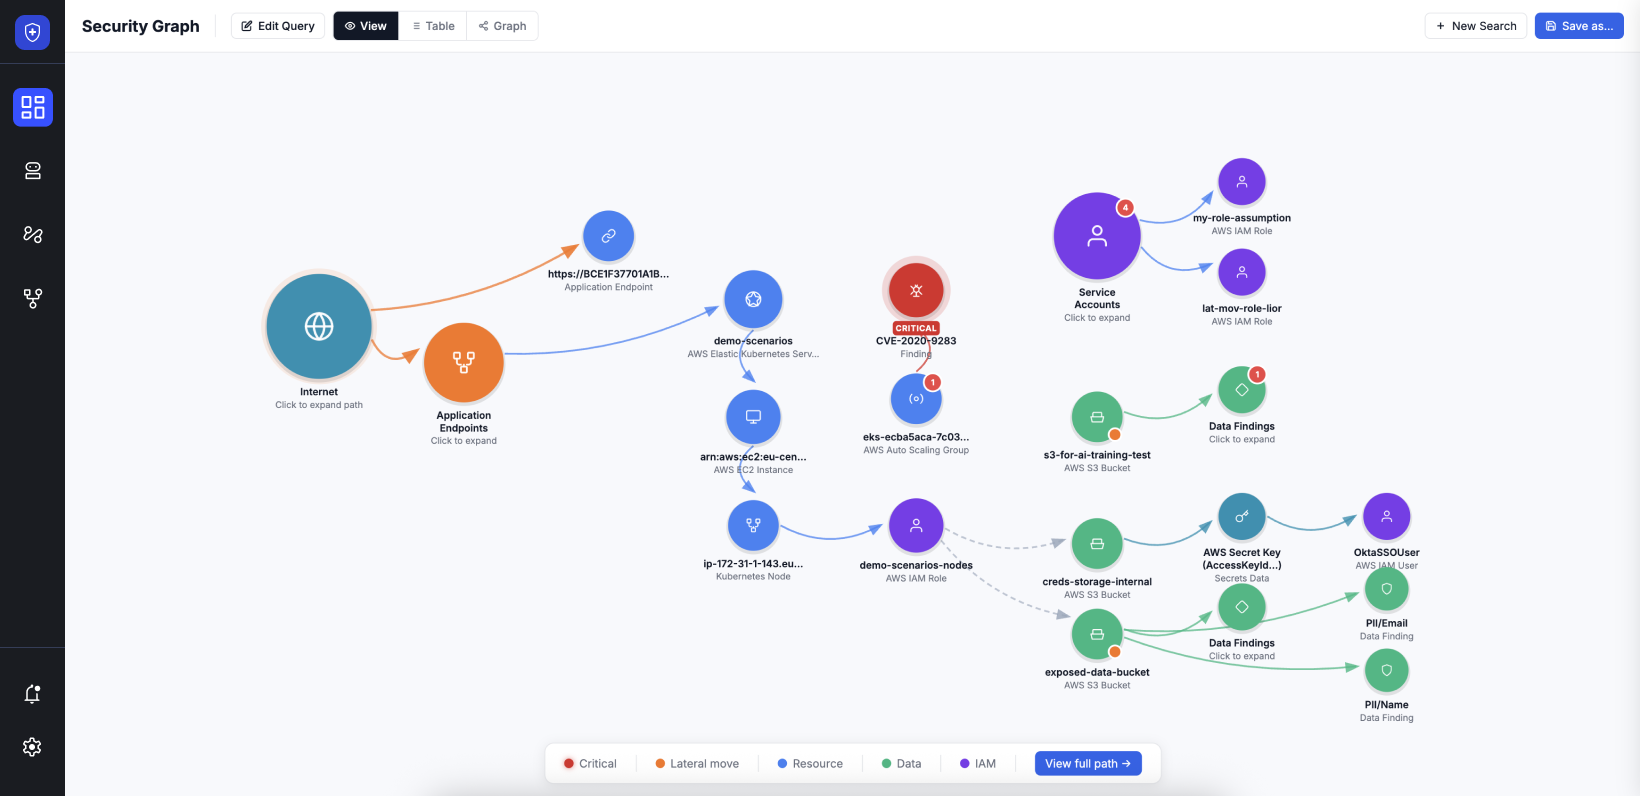1640x796 pixels.
Task: Toggle the Data legend filter
Action: 901,763
